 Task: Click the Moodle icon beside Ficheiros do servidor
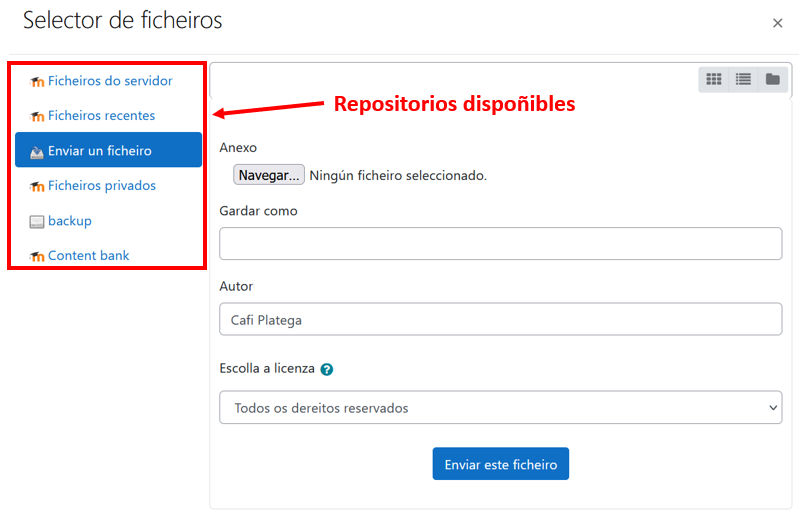click(x=37, y=81)
